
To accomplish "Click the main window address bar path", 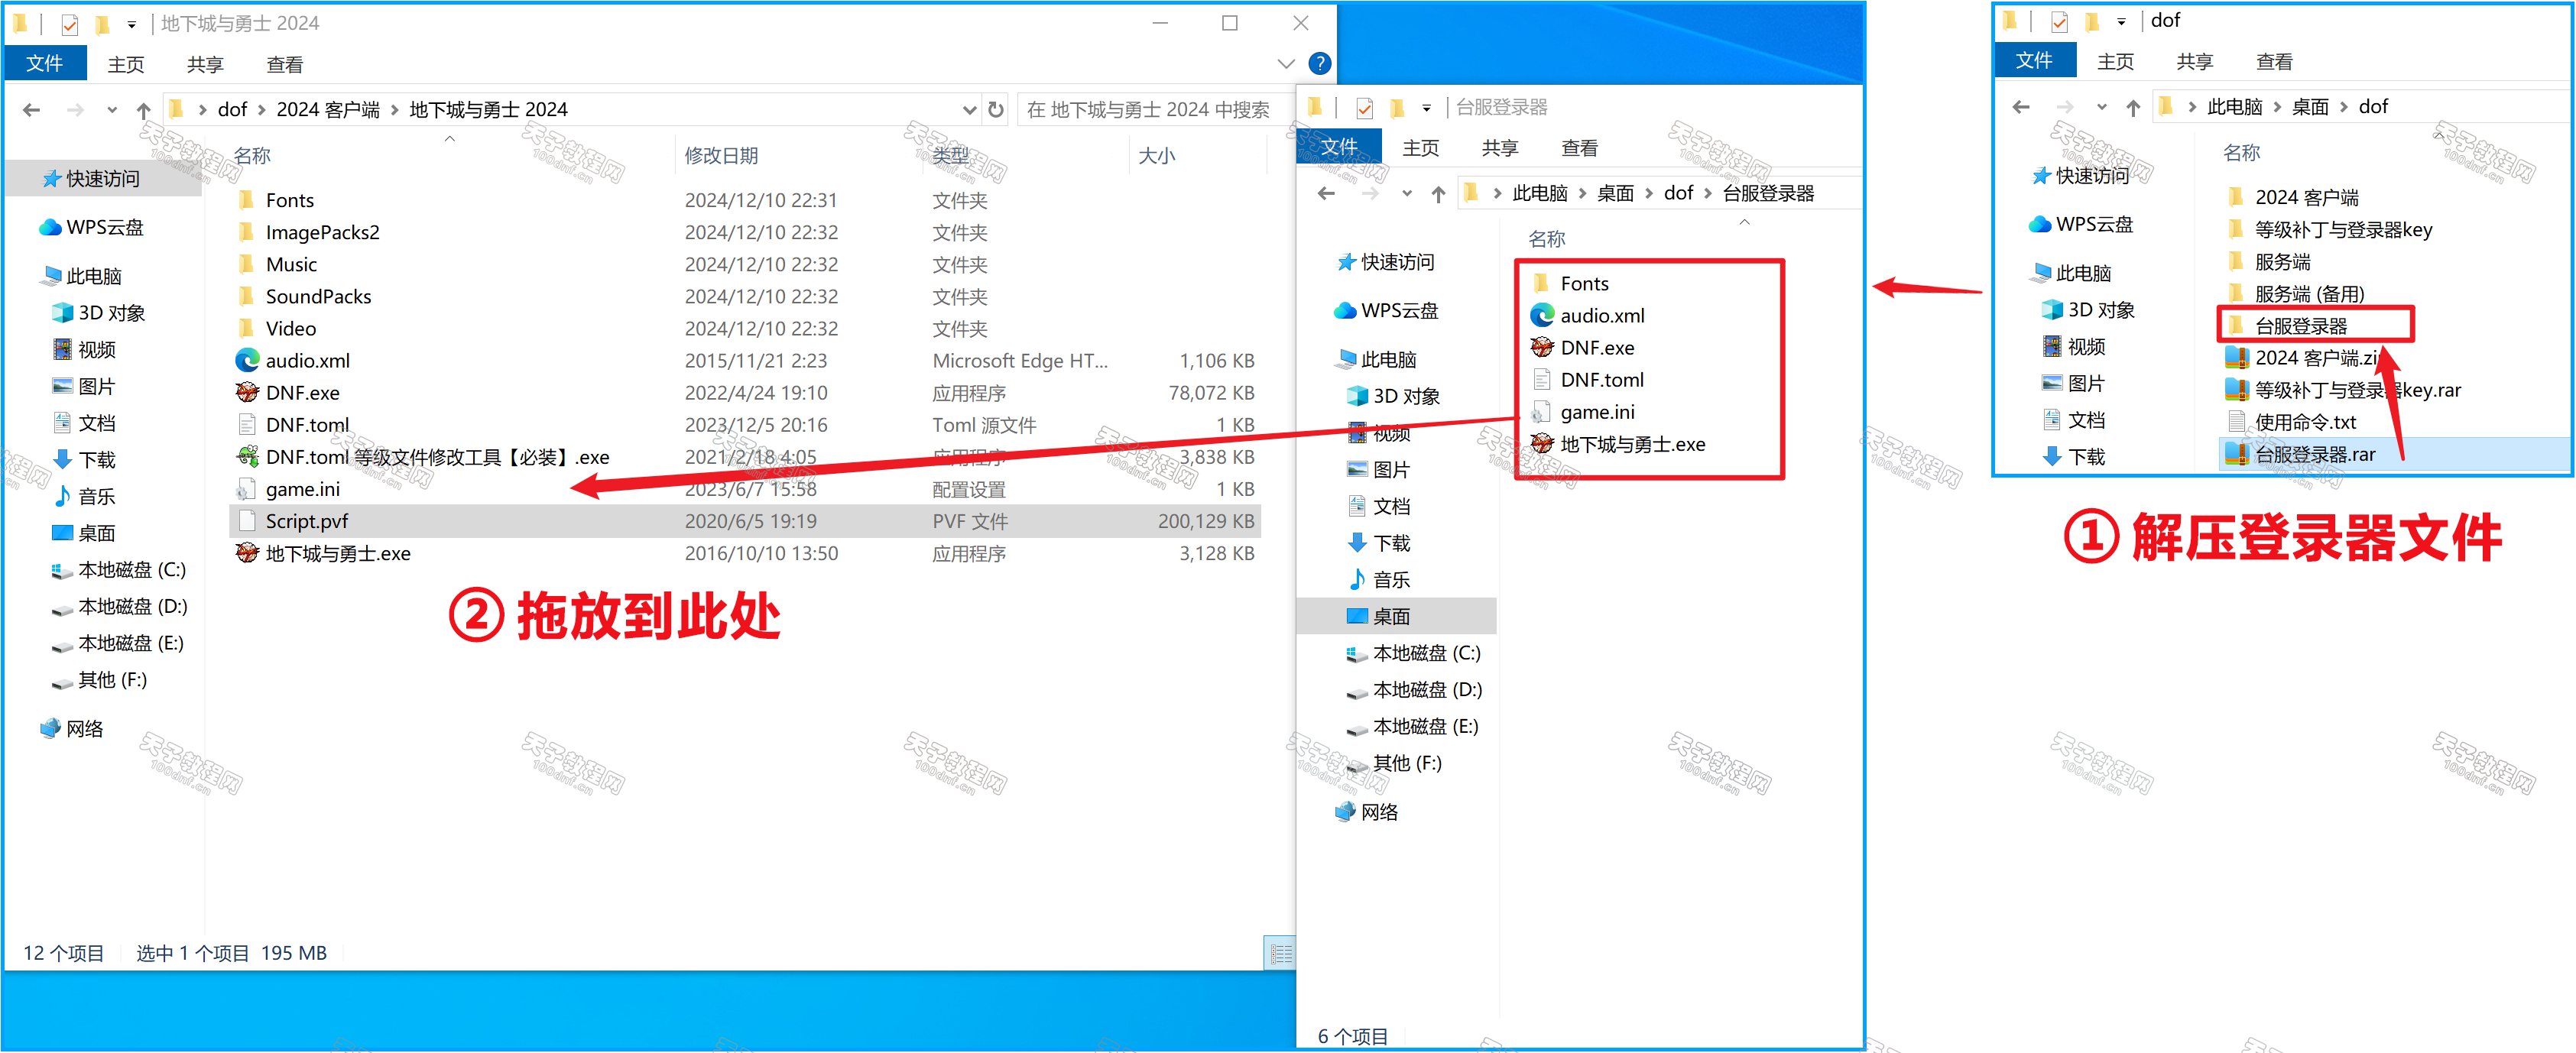I will click(x=570, y=110).
